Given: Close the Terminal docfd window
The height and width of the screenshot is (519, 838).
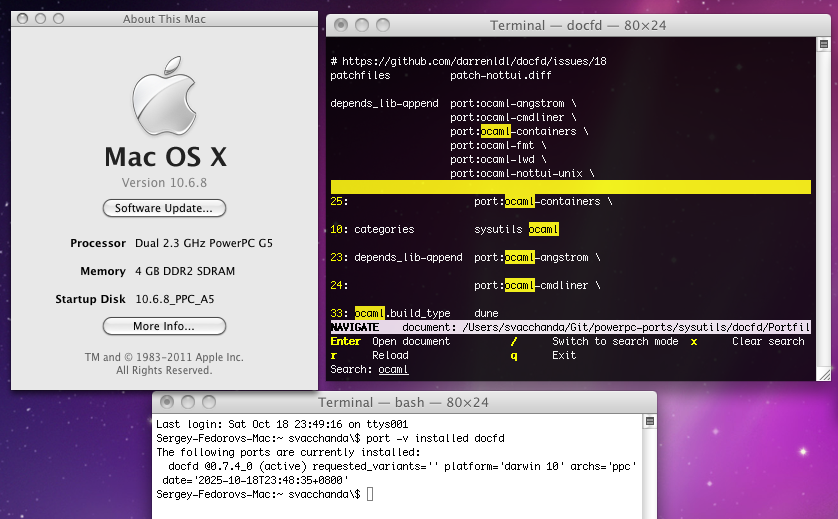Looking at the screenshot, I should tap(342, 25).
